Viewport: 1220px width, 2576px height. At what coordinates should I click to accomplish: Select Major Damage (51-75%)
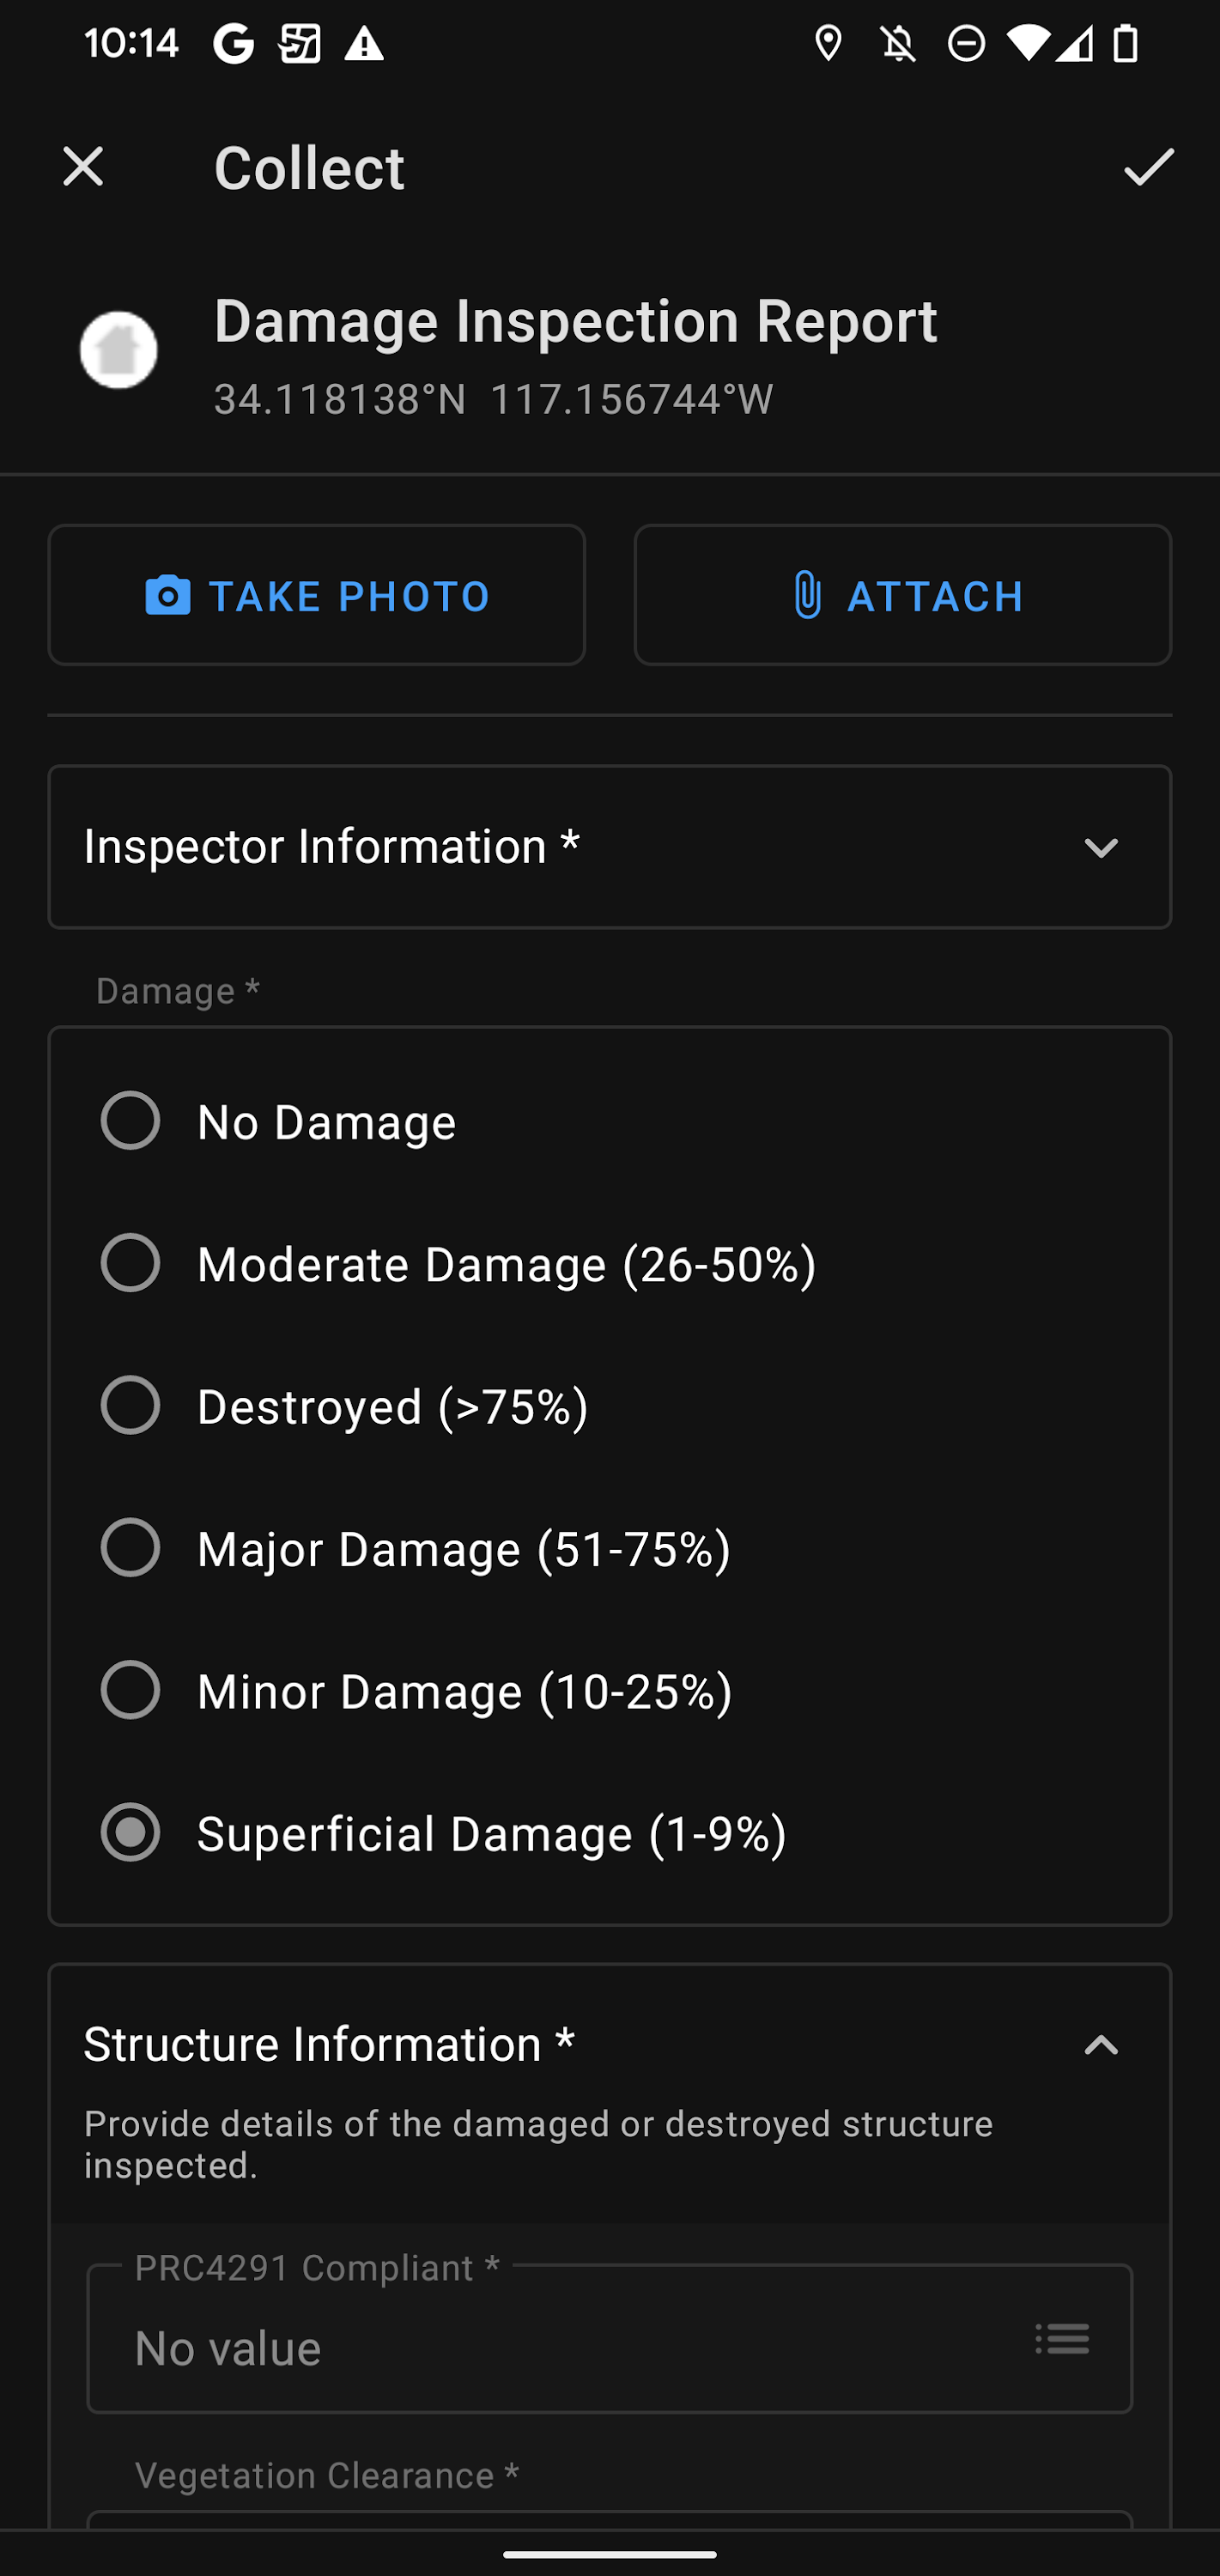point(131,1548)
